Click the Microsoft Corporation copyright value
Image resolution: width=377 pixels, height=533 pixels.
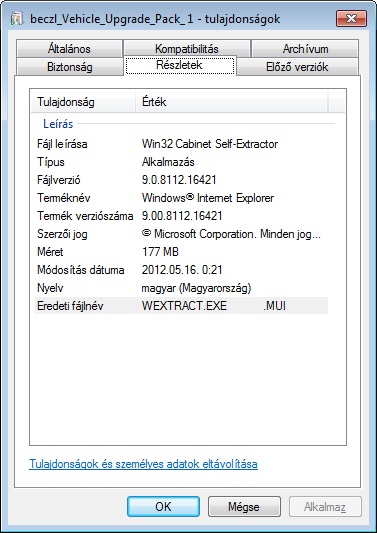(x=231, y=234)
